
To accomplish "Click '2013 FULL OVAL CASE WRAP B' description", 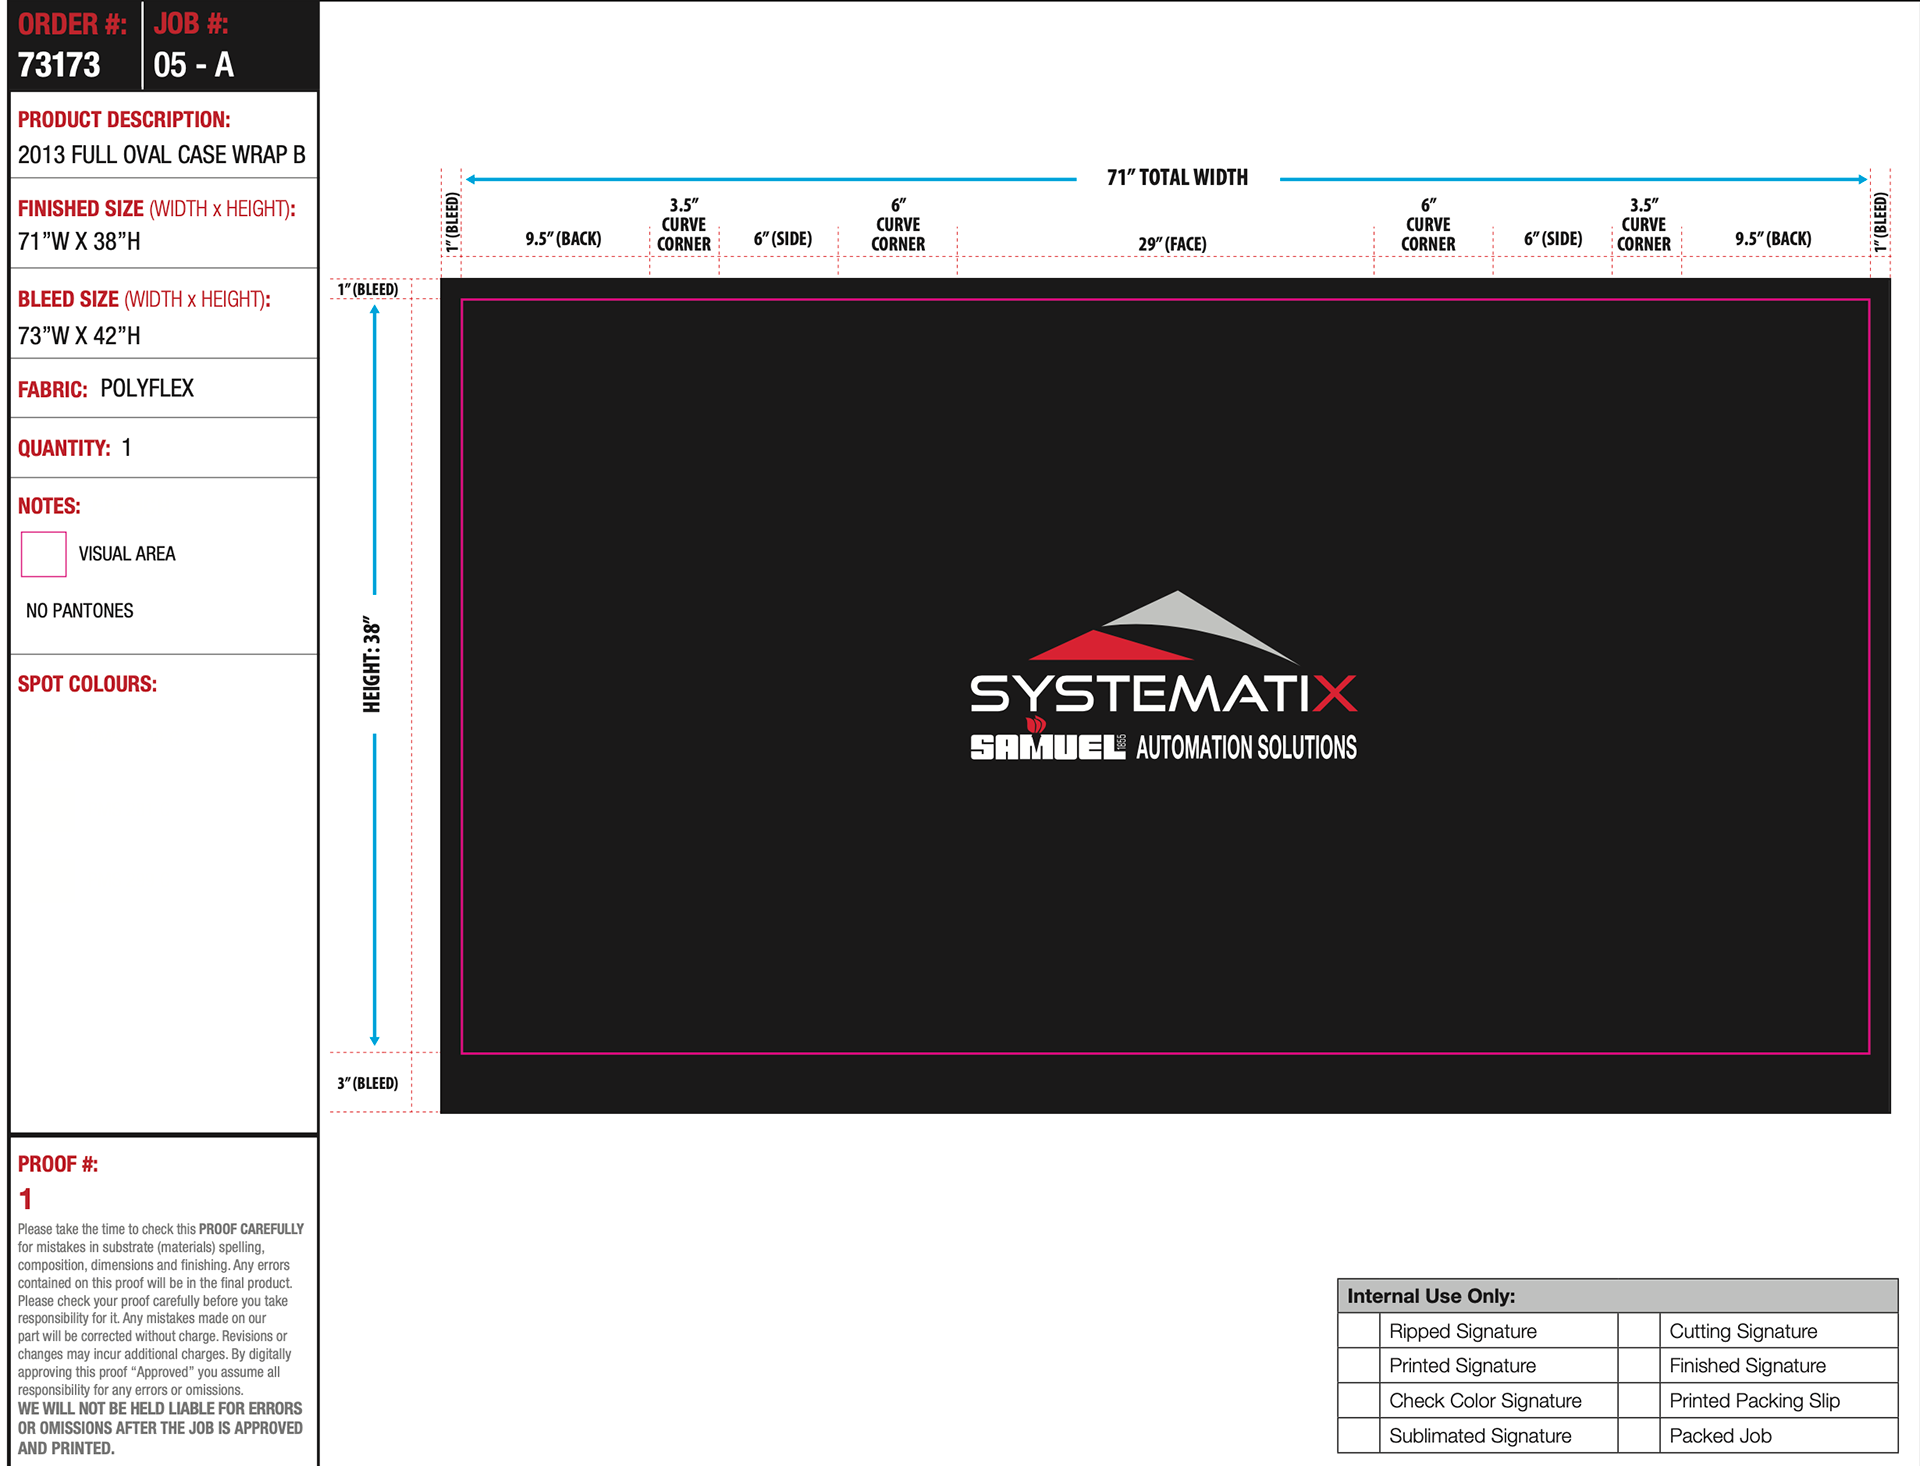I will (161, 155).
